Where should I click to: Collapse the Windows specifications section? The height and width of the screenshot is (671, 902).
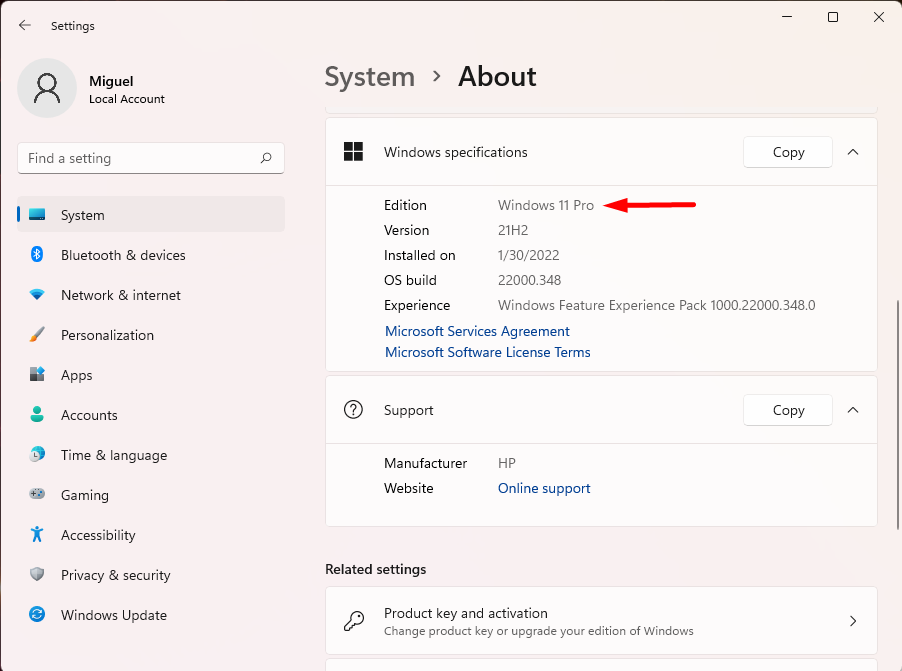pyautogui.click(x=853, y=152)
